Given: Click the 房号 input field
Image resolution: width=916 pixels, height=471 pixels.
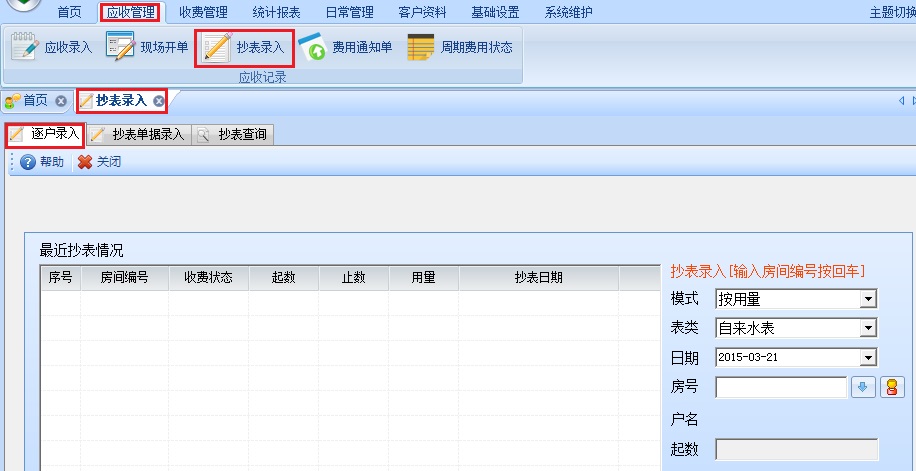Looking at the screenshot, I should pos(781,387).
